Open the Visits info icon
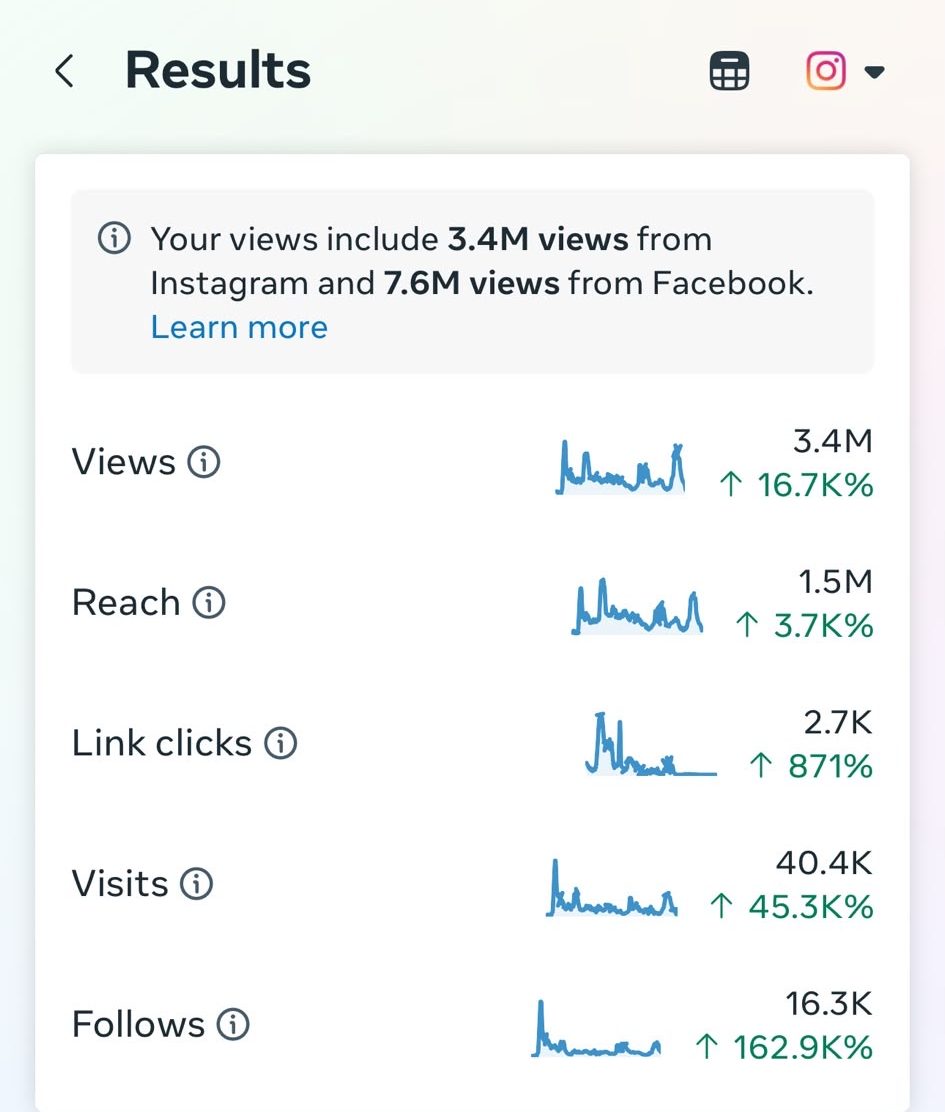Viewport: 945px width, 1112px height. click(x=196, y=884)
